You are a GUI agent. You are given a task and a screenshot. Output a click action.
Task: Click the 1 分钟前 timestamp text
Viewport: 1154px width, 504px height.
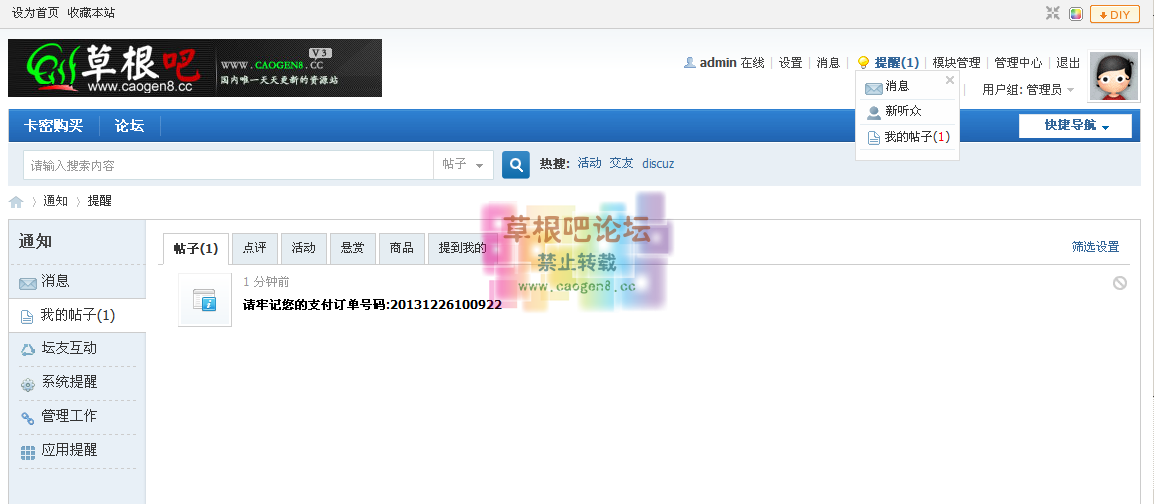point(266,282)
